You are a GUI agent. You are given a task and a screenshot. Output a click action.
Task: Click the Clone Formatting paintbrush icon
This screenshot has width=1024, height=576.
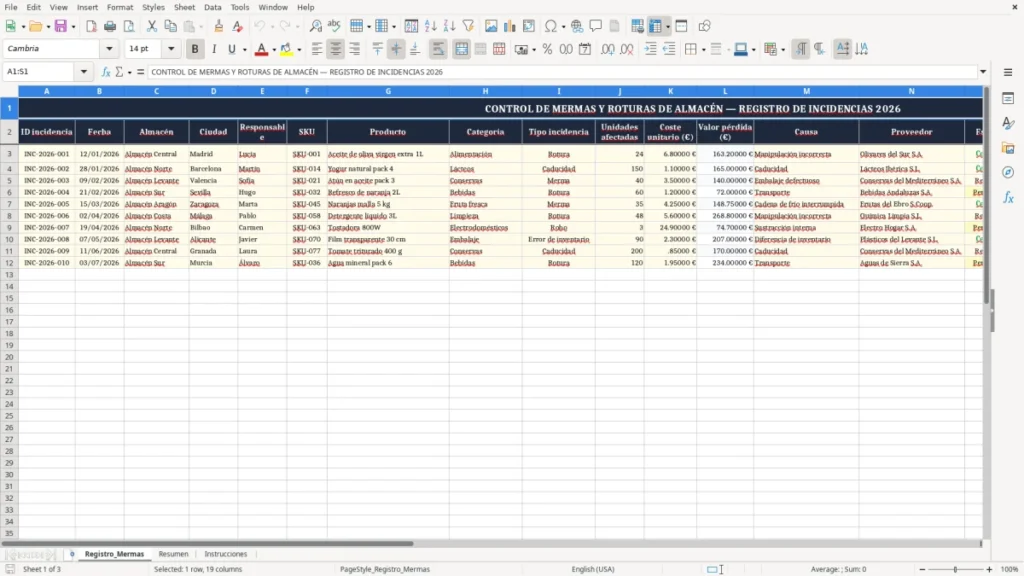pos(219,26)
